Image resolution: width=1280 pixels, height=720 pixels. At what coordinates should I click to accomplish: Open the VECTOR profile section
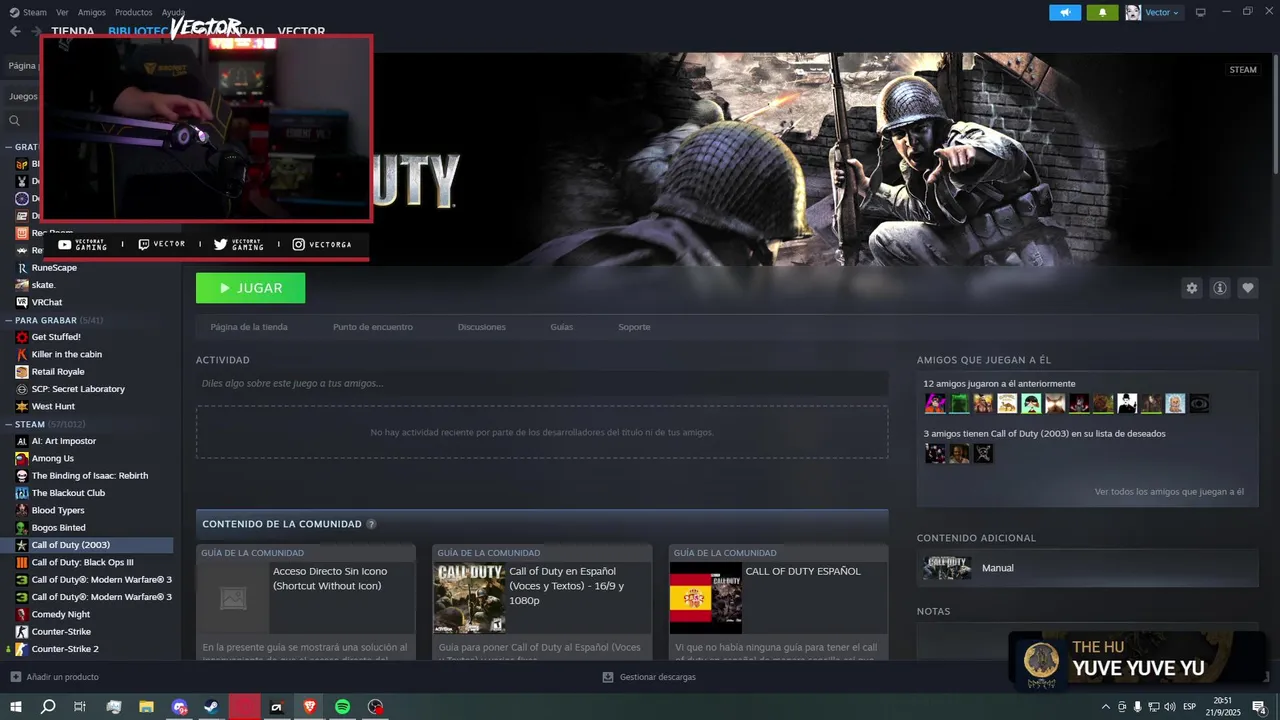[301, 32]
